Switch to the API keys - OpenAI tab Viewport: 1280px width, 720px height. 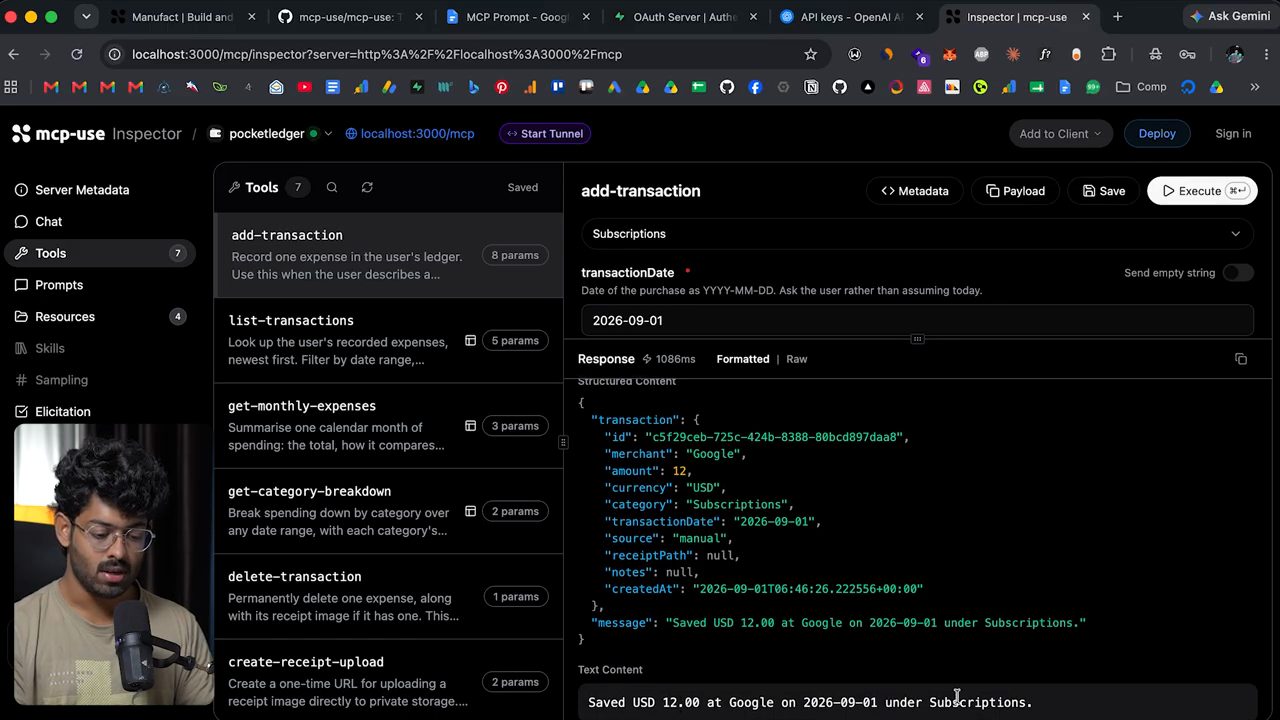[853, 17]
